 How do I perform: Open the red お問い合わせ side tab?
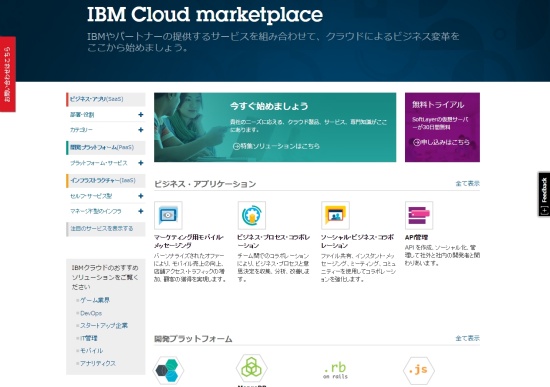pyautogui.click(x=8, y=74)
